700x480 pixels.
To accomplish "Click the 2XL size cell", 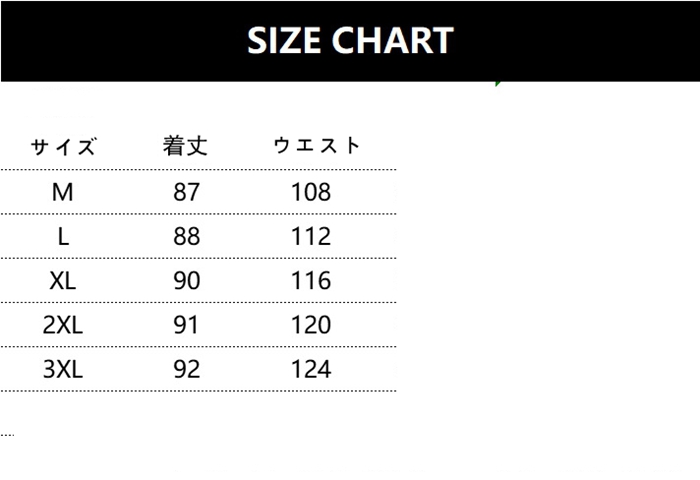I will click(63, 325).
